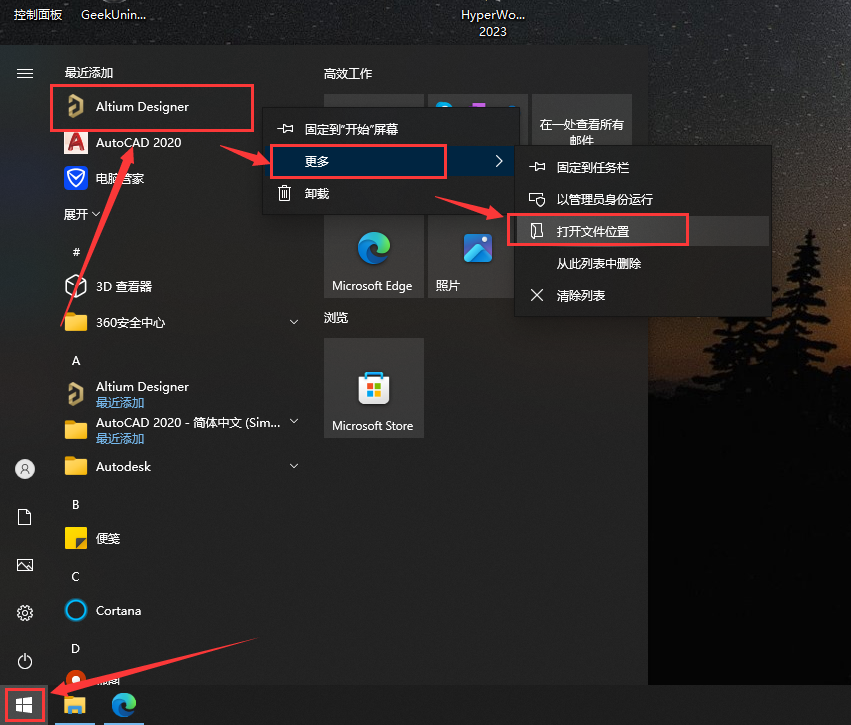Click the B section letter header

[76, 504]
